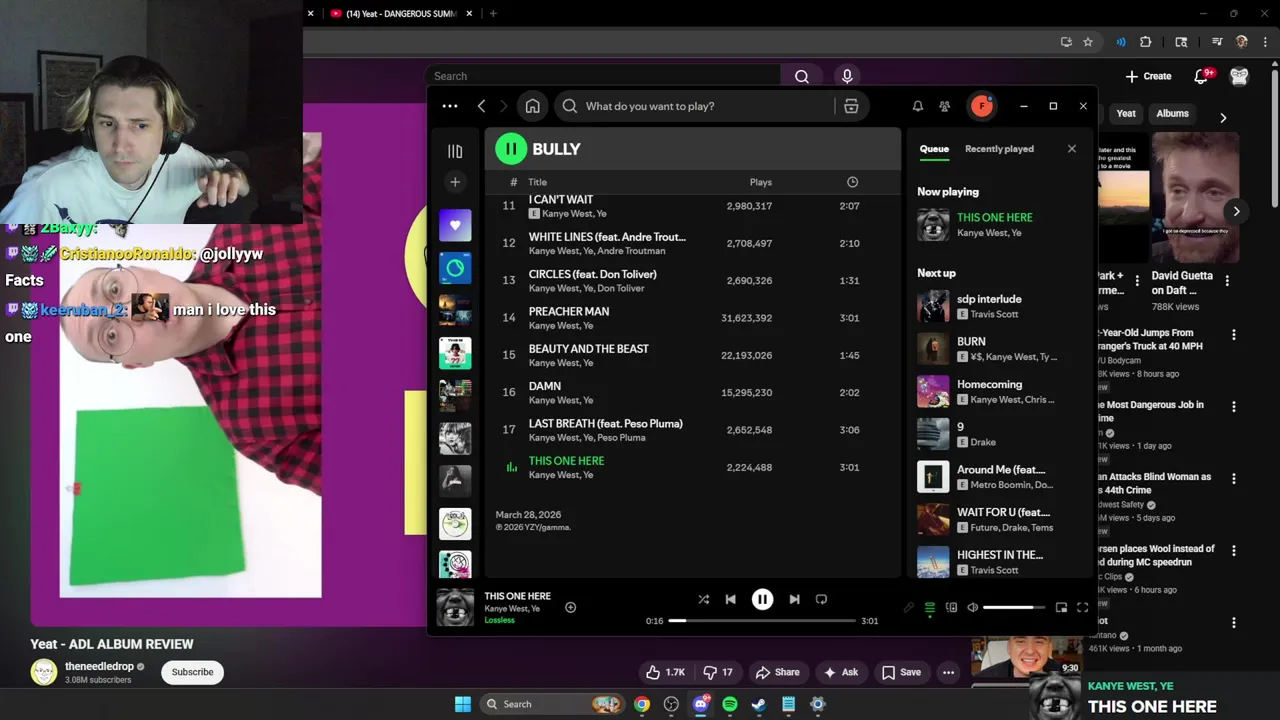Close the Queue panel

pos(1072,149)
